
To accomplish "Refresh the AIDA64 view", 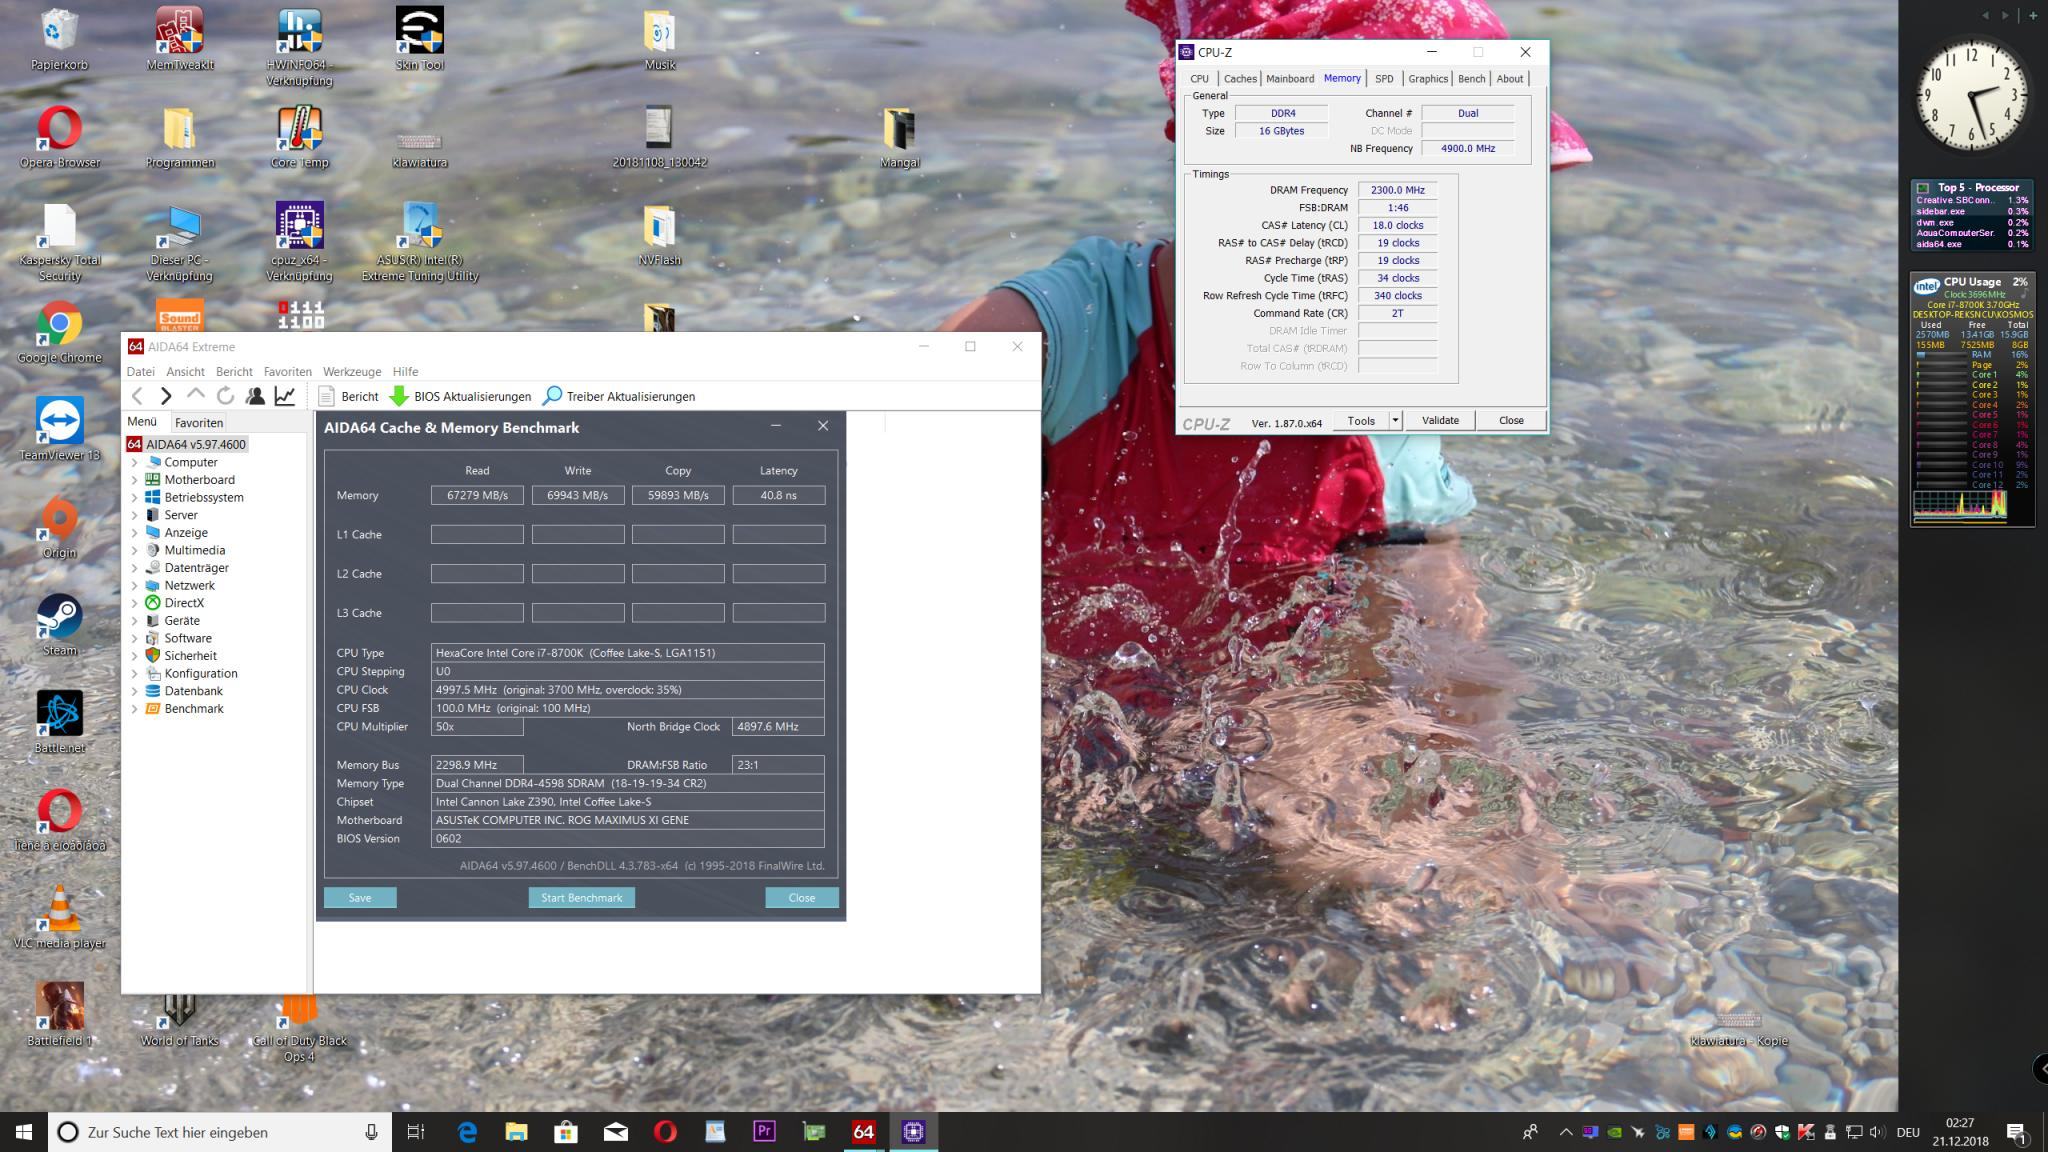I will (225, 396).
